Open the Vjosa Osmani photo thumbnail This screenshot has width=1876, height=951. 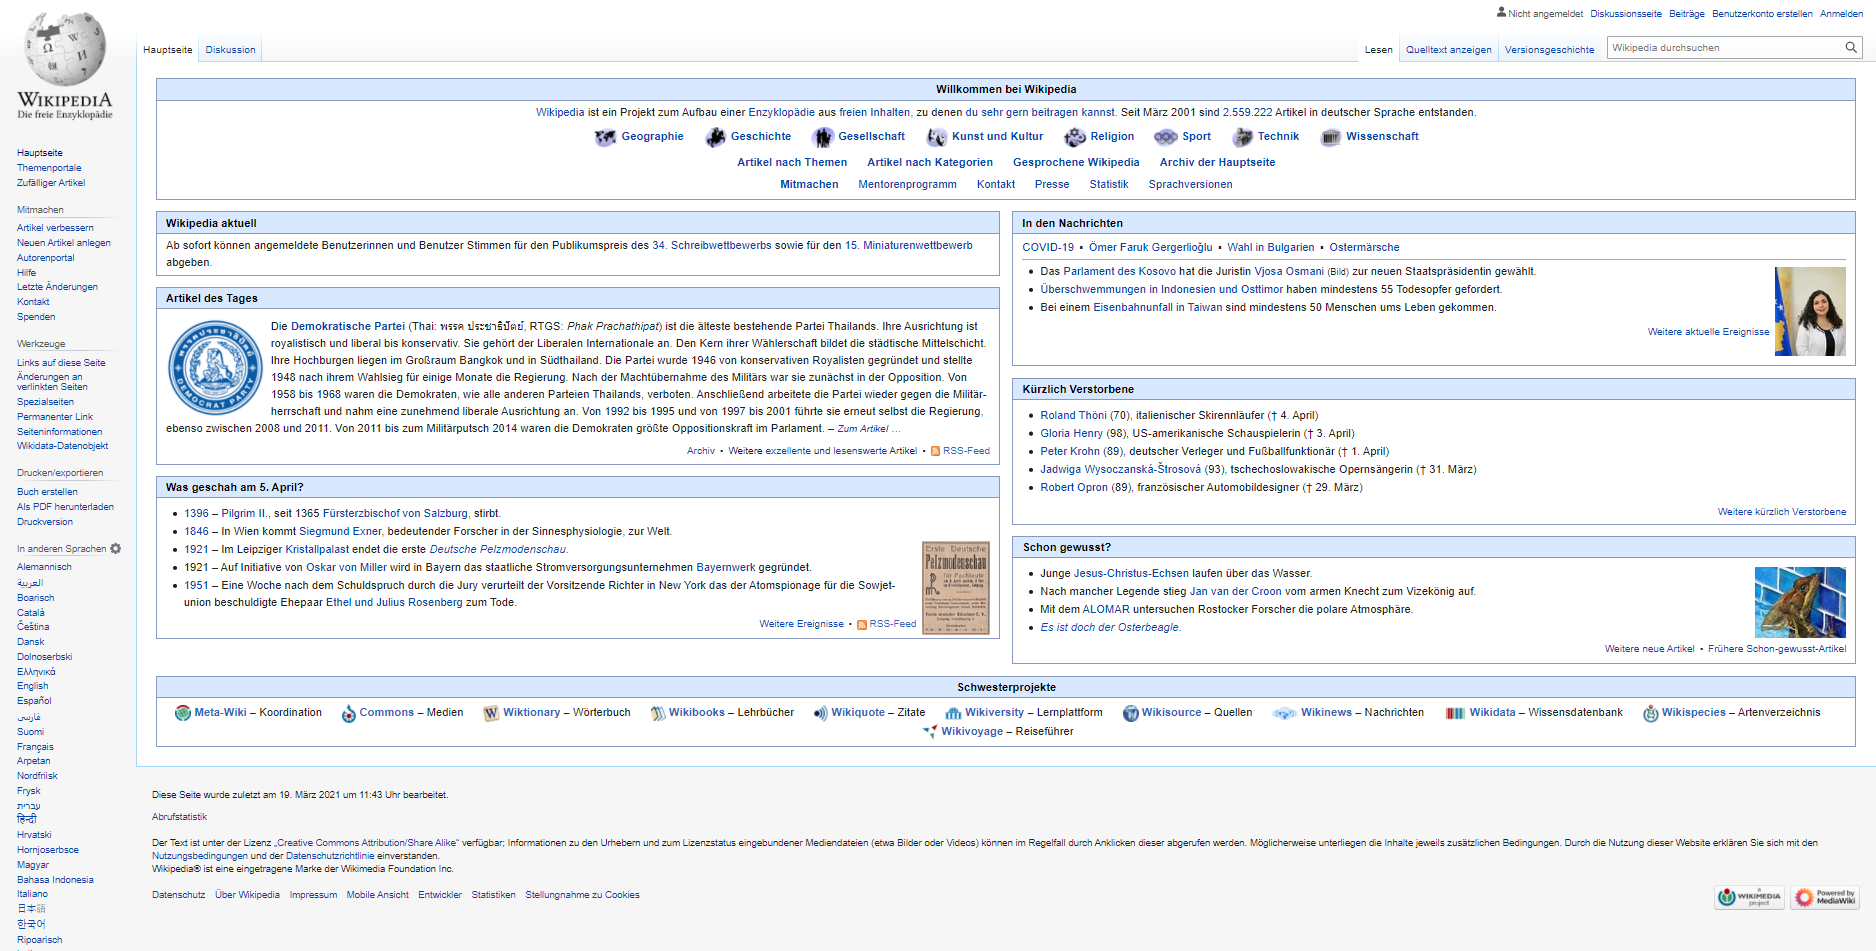(1810, 311)
